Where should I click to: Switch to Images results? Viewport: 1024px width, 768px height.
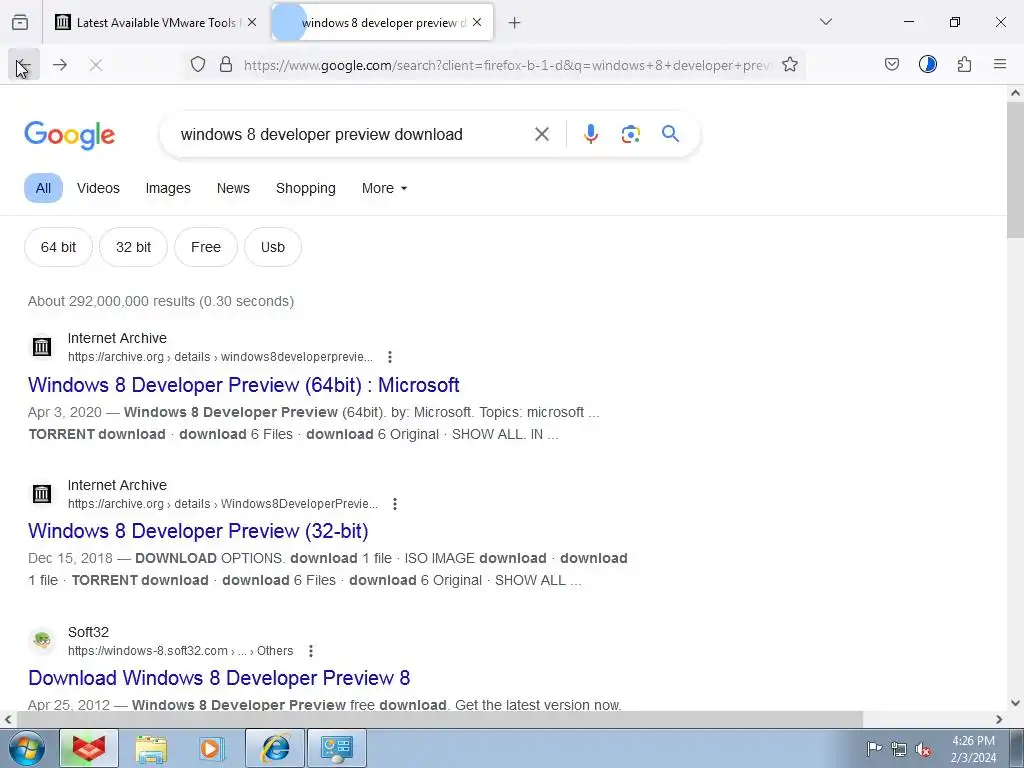click(x=168, y=188)
